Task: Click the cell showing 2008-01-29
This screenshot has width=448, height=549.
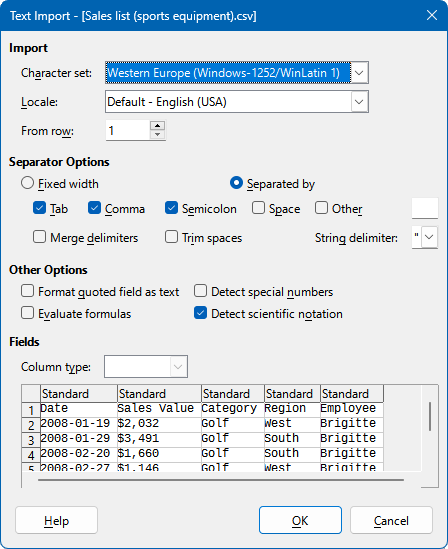Action: 78,438
